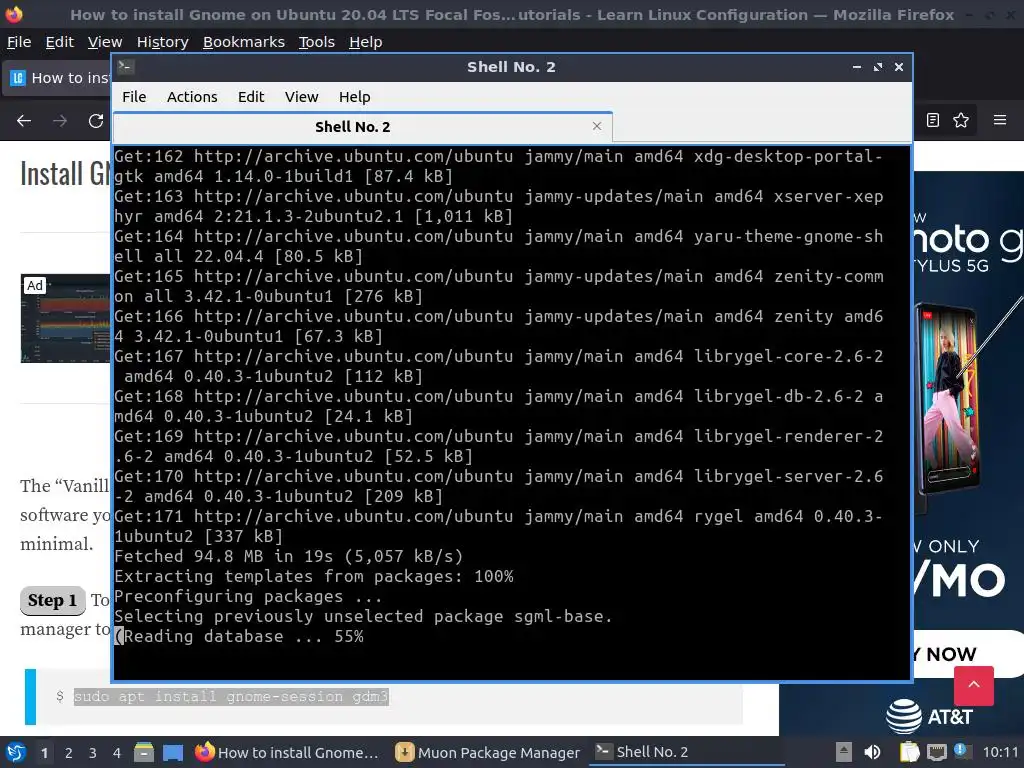Click 'Selecting previously unselected package sgml-base.' line

[363, 616]
